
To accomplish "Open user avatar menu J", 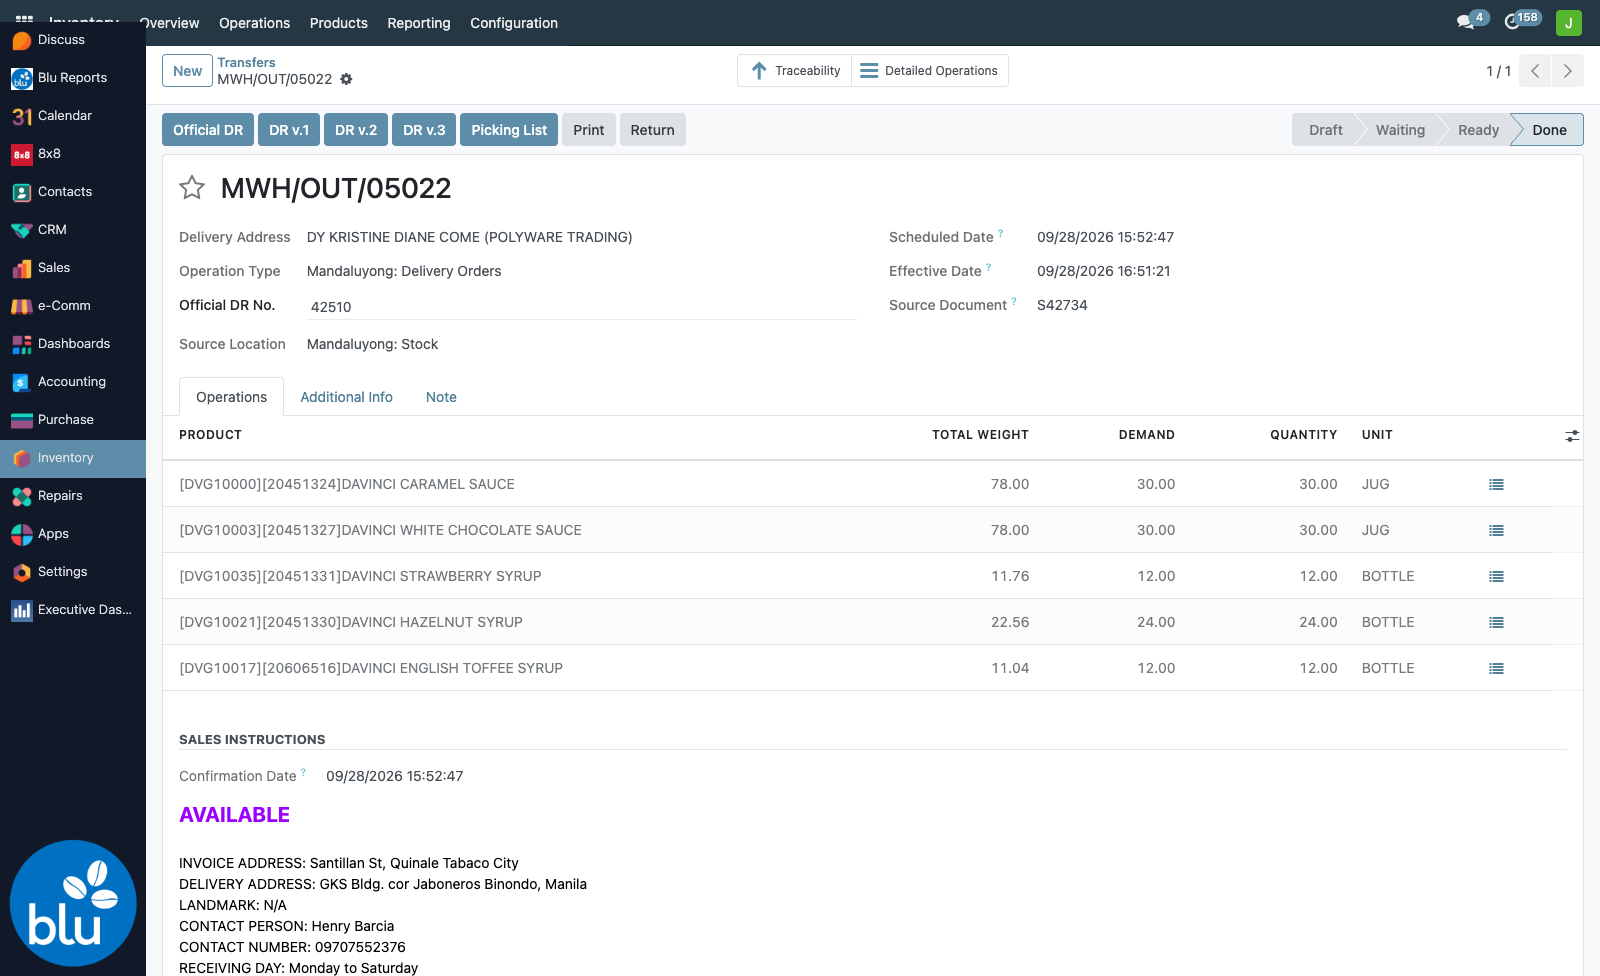I will tap(1568, 23).
